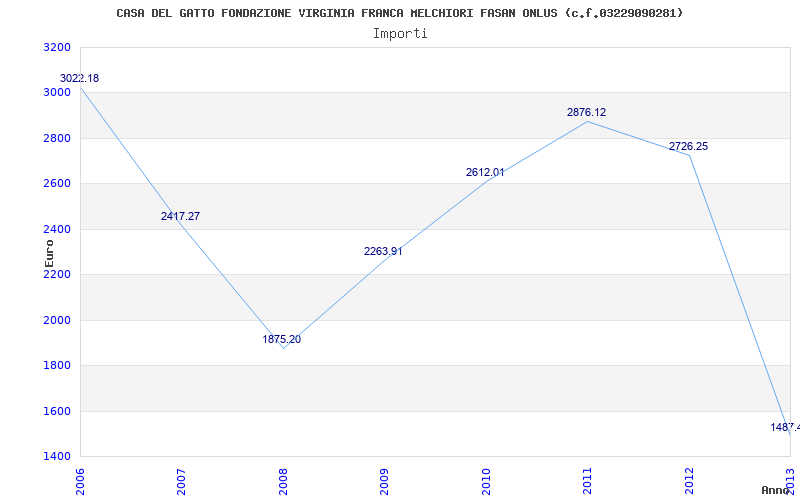
Task: Select the 2726.25 data label
Action: [689, 146]
